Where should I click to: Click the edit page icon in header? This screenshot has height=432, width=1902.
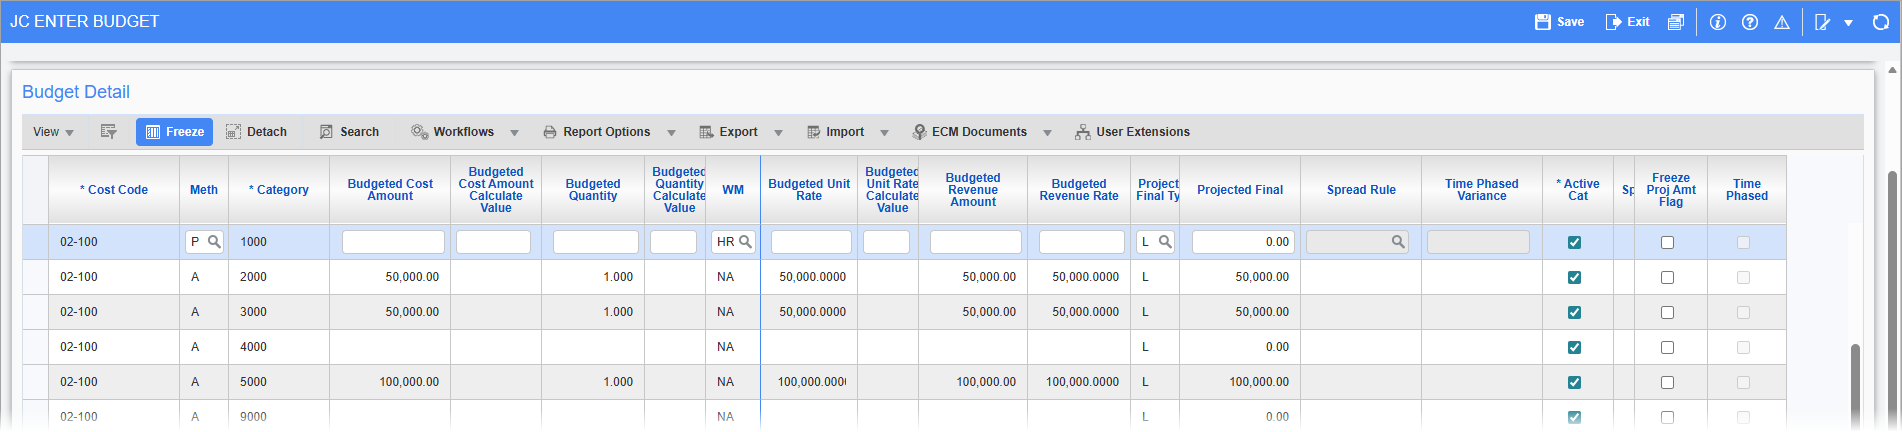pos(1823,22)
